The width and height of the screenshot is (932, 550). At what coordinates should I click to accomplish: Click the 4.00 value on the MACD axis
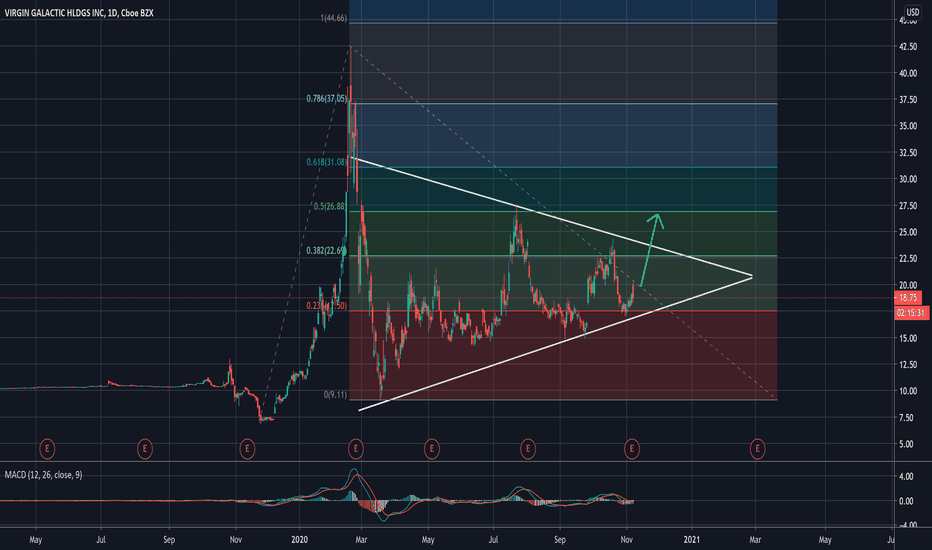point(906,476)
